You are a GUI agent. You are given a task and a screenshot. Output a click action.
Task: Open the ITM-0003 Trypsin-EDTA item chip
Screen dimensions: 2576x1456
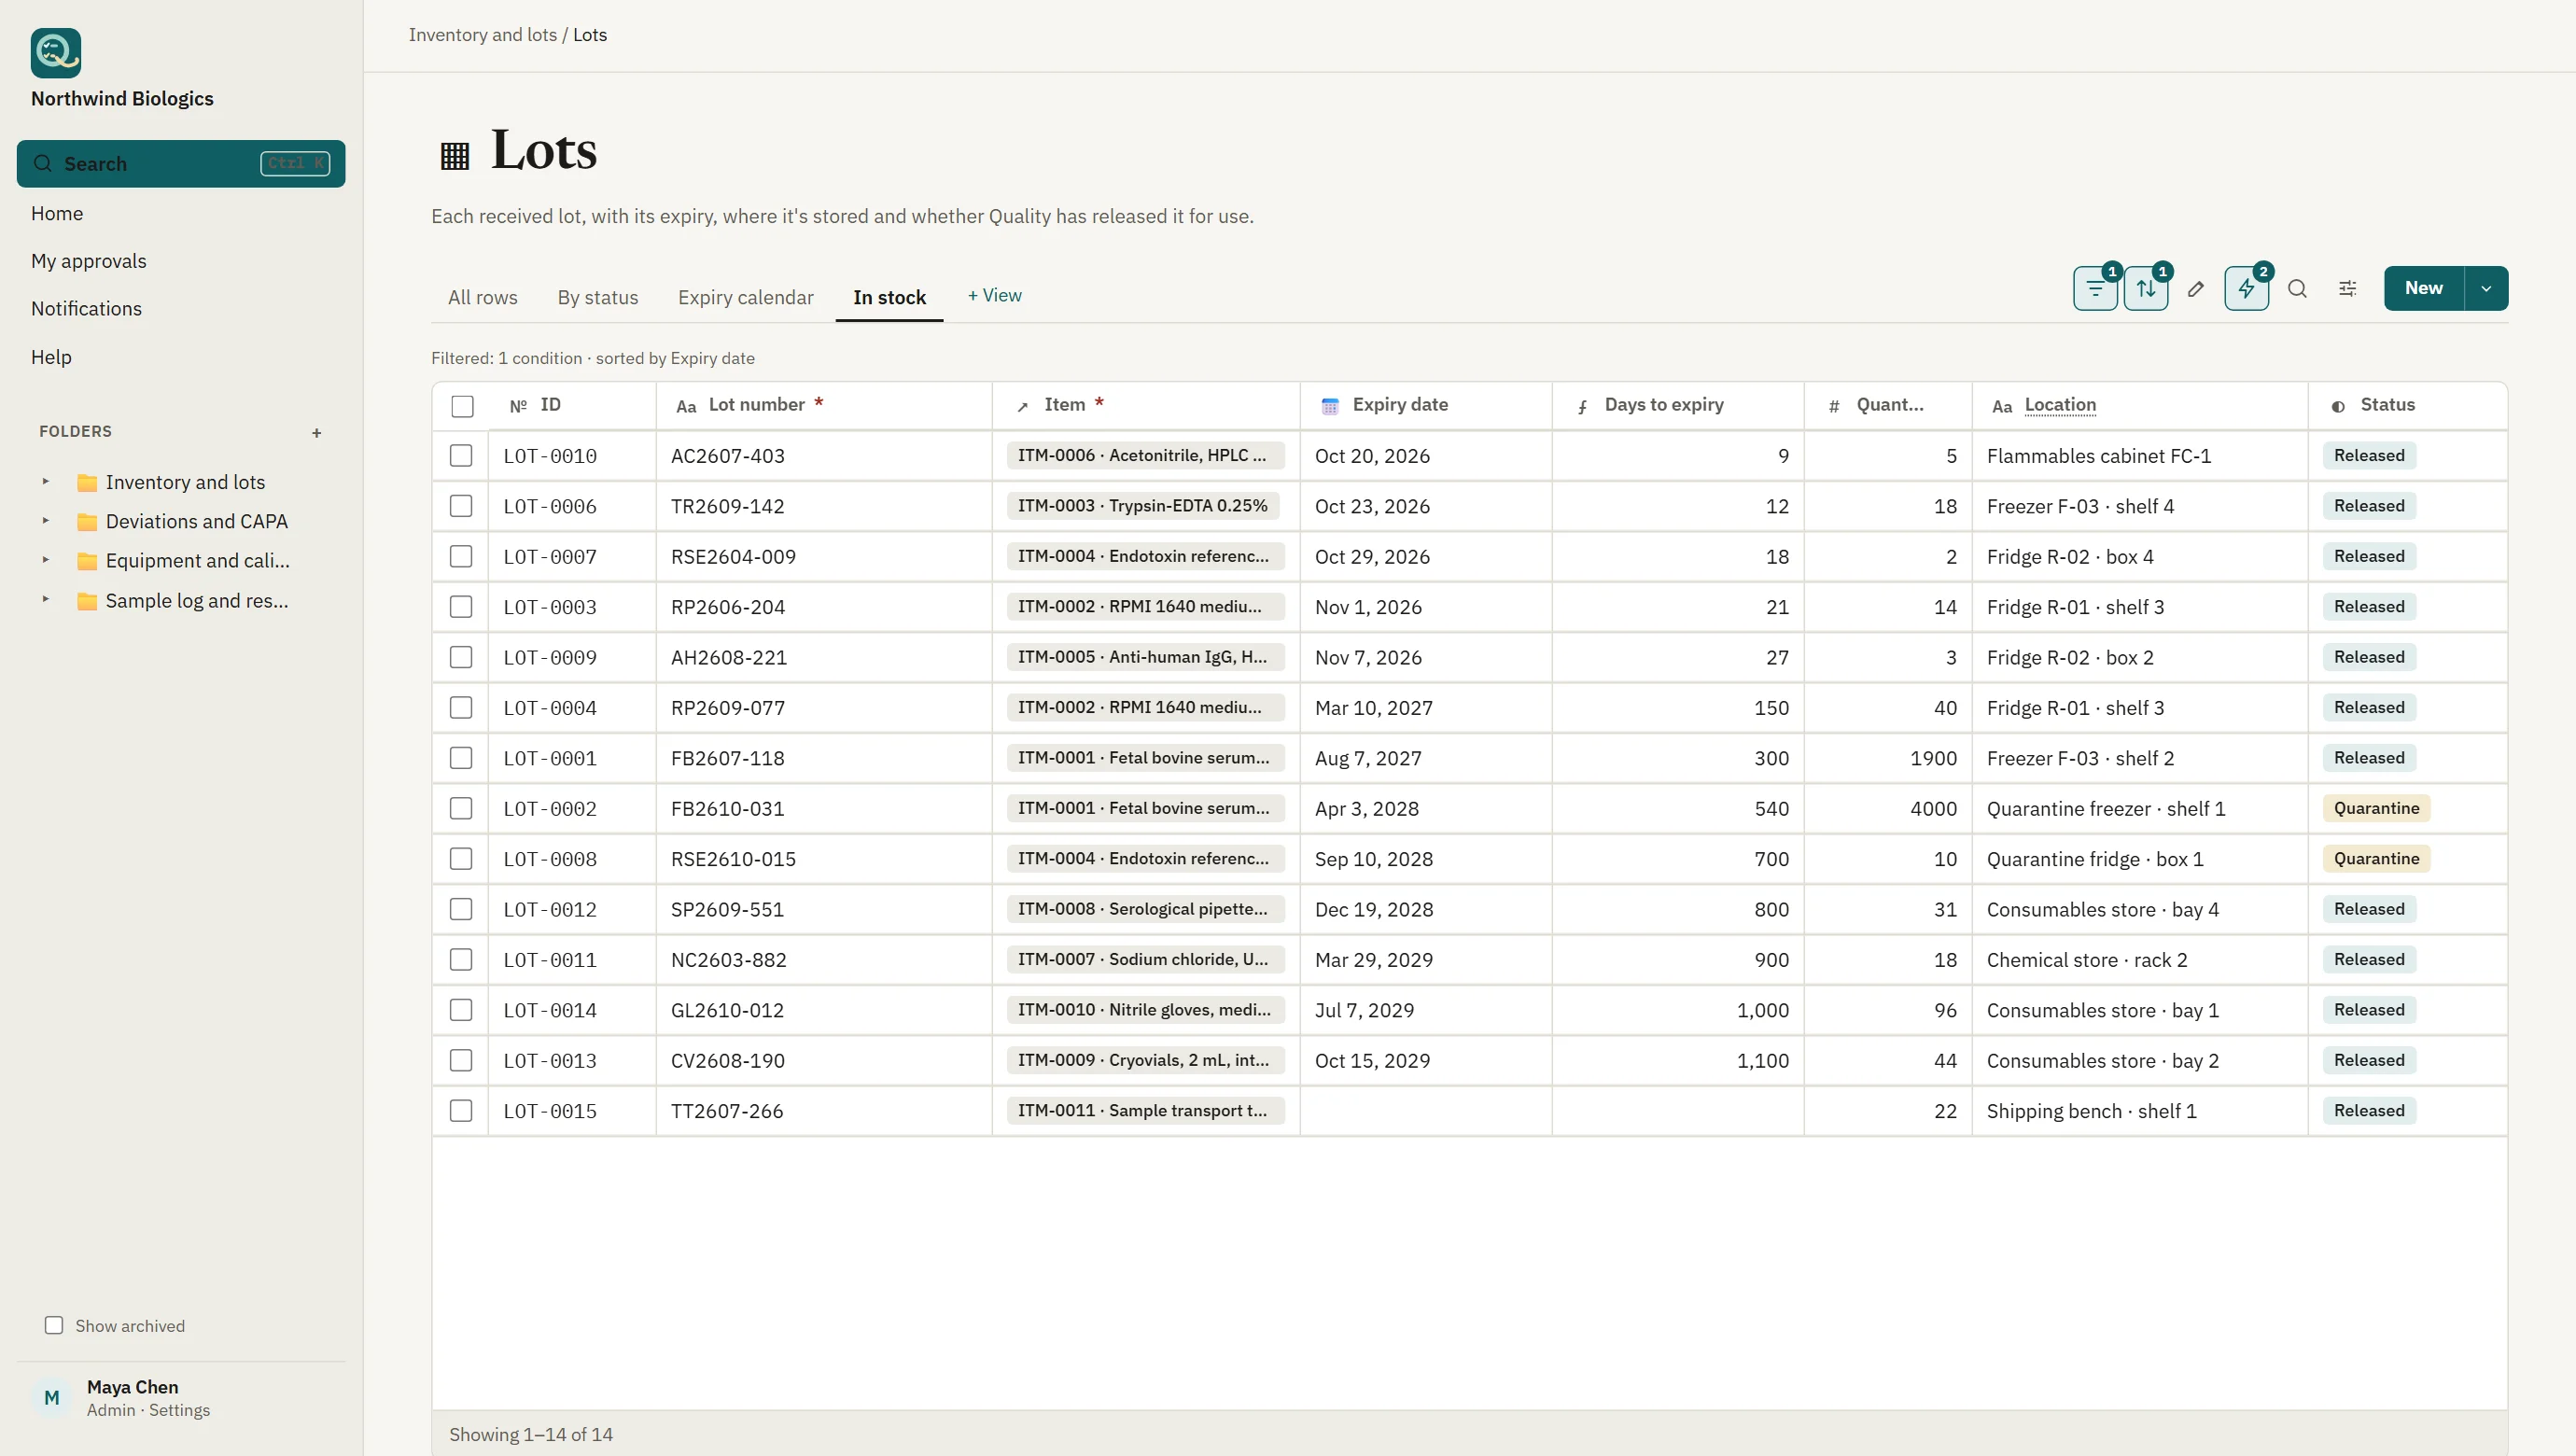click(1142, 506)
